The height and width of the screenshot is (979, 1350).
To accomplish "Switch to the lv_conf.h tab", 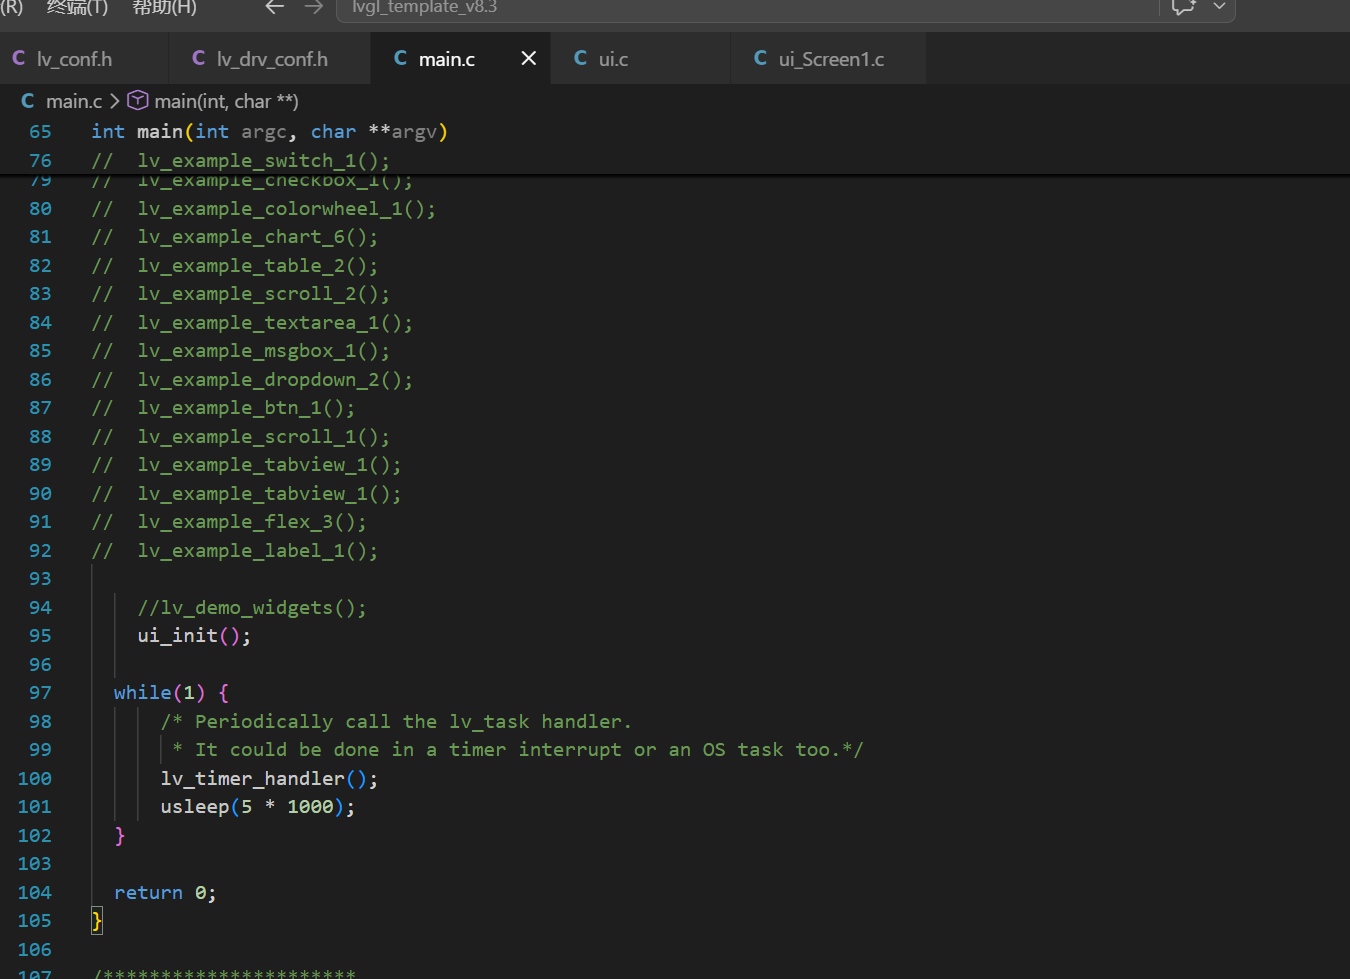I will (84, 59).
